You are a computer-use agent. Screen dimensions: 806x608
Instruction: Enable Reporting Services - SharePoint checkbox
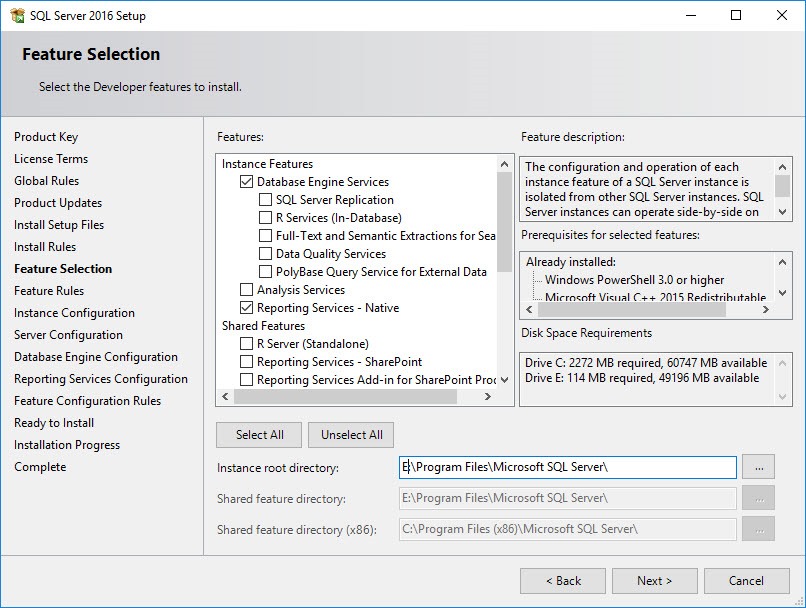(247, 362)
